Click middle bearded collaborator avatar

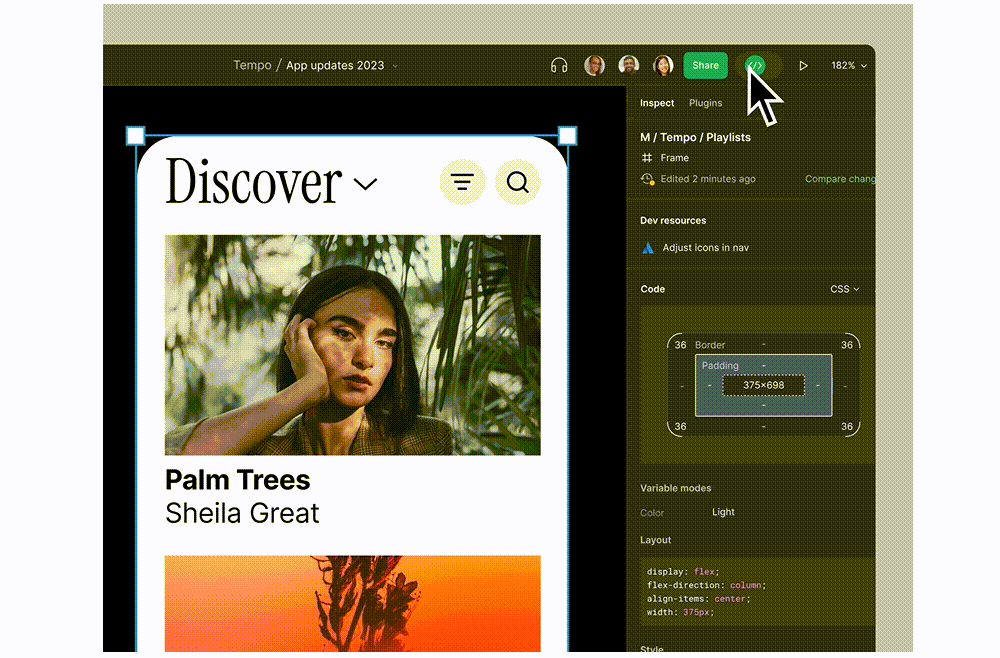[x=629, y=65]
